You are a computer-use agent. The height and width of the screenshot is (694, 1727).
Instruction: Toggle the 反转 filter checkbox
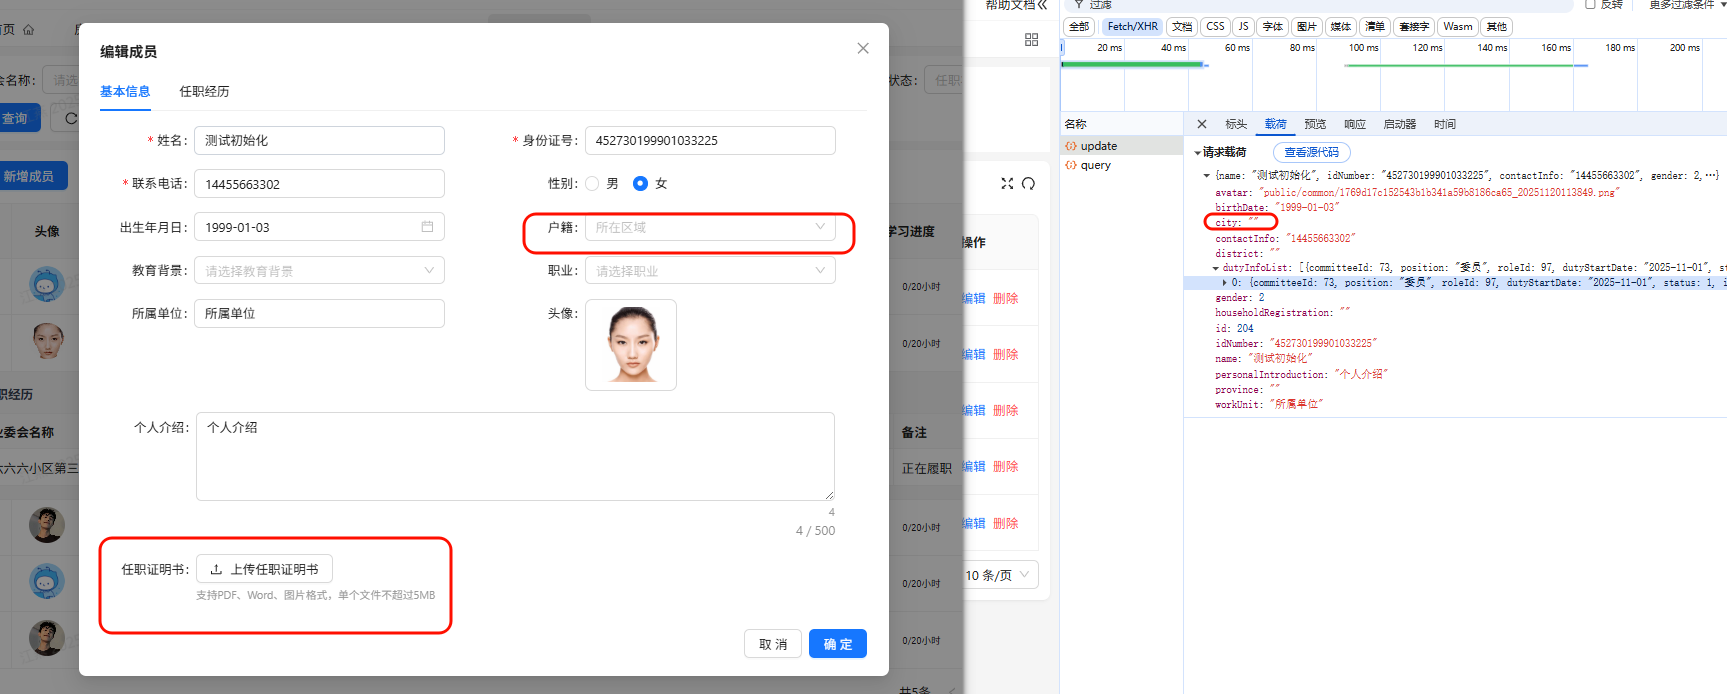(1590, 5)
